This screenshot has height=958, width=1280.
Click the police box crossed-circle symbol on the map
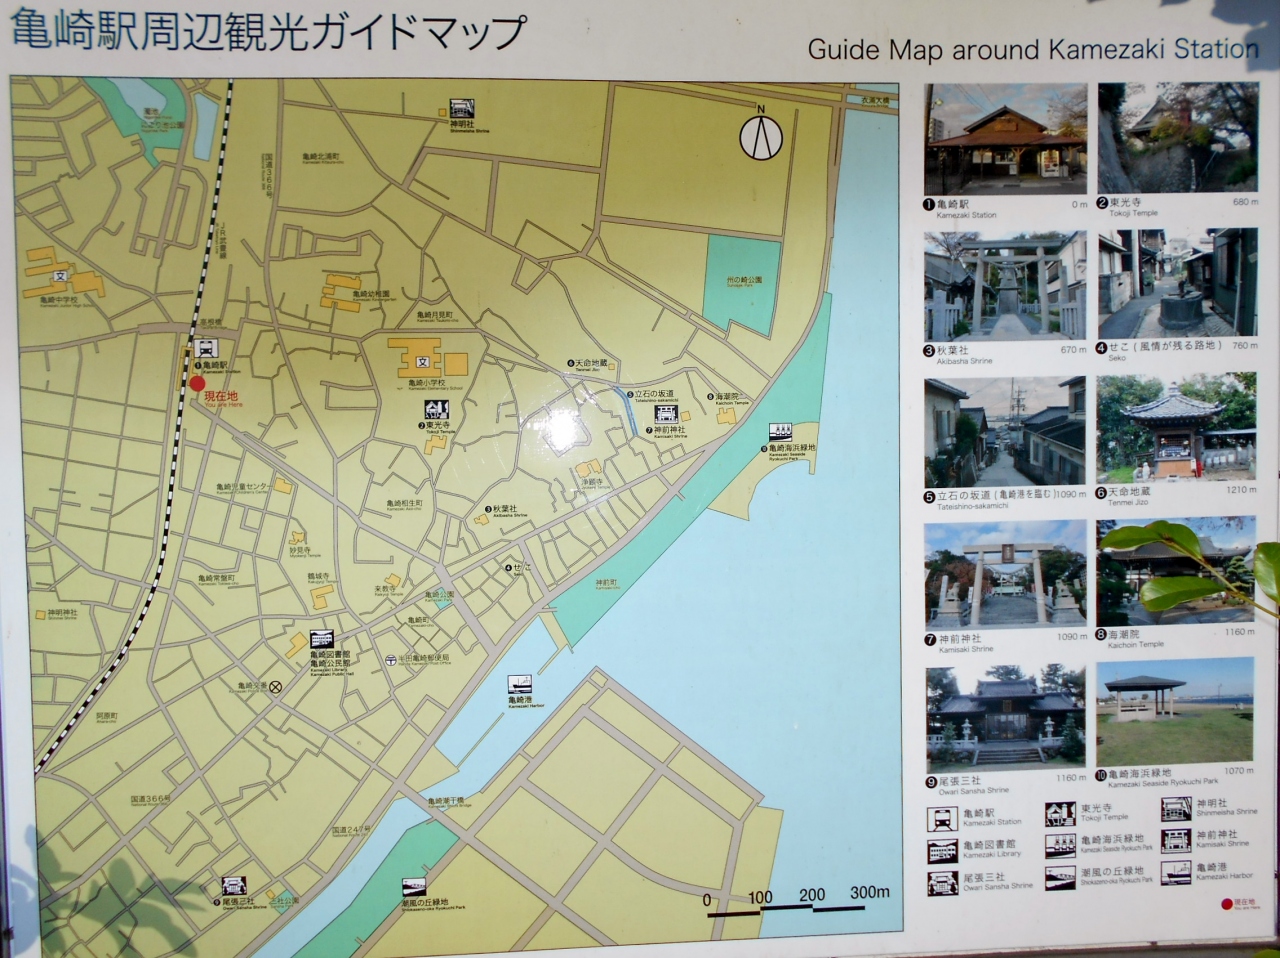(x=275, y=687)
